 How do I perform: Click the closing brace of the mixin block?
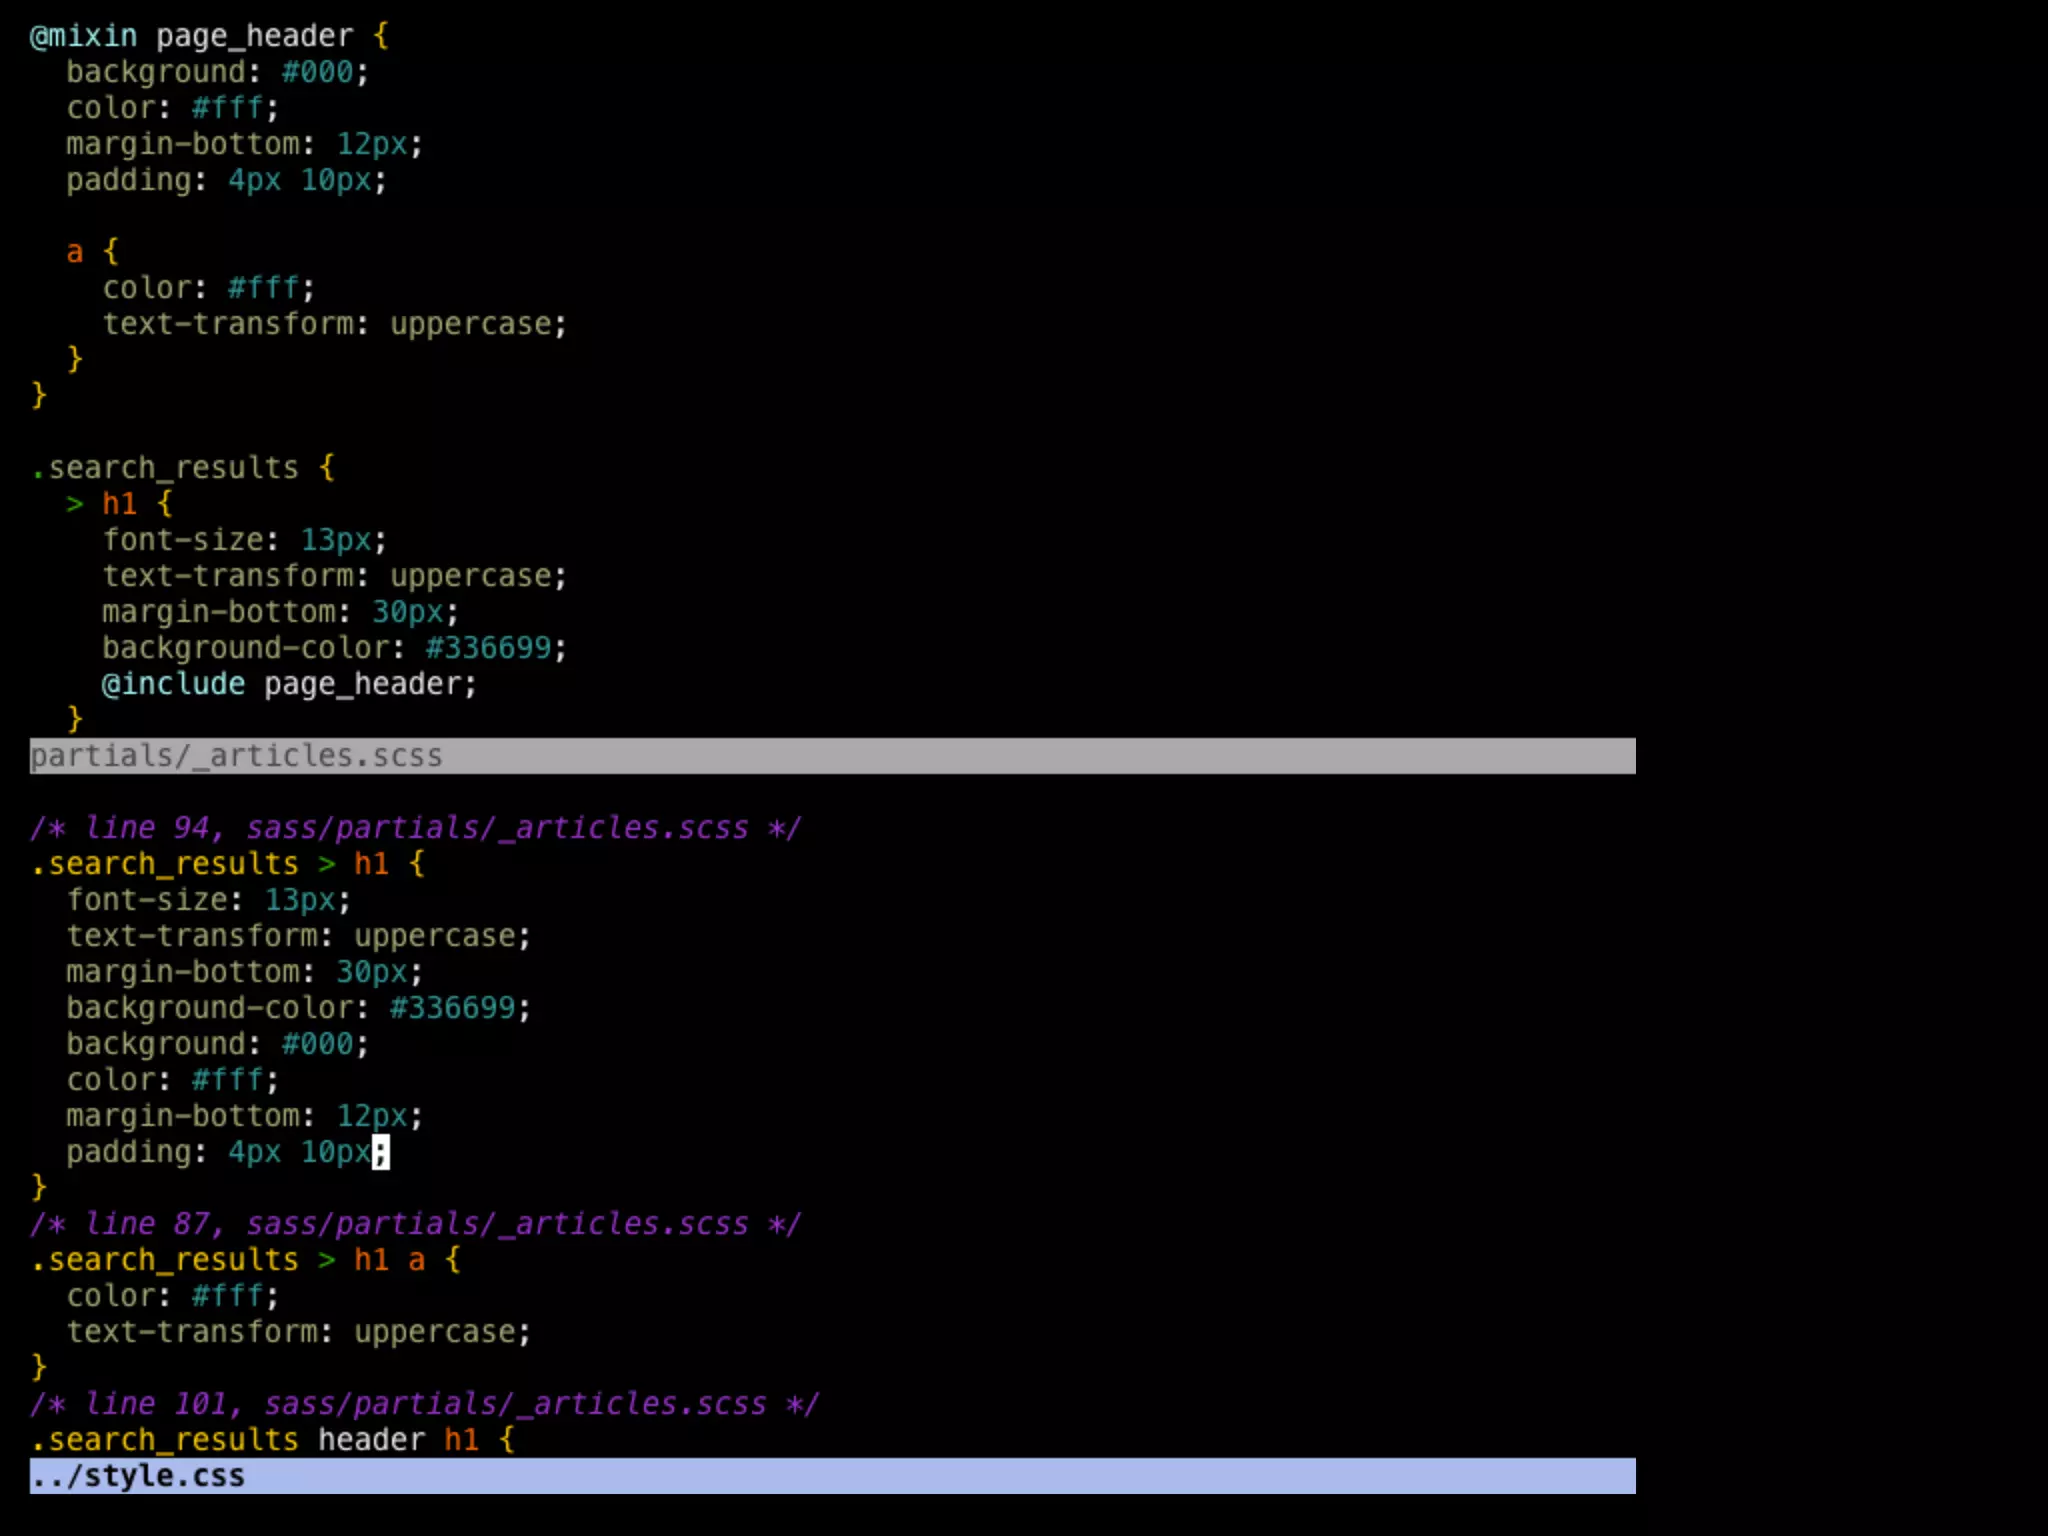tap(38, 396)
